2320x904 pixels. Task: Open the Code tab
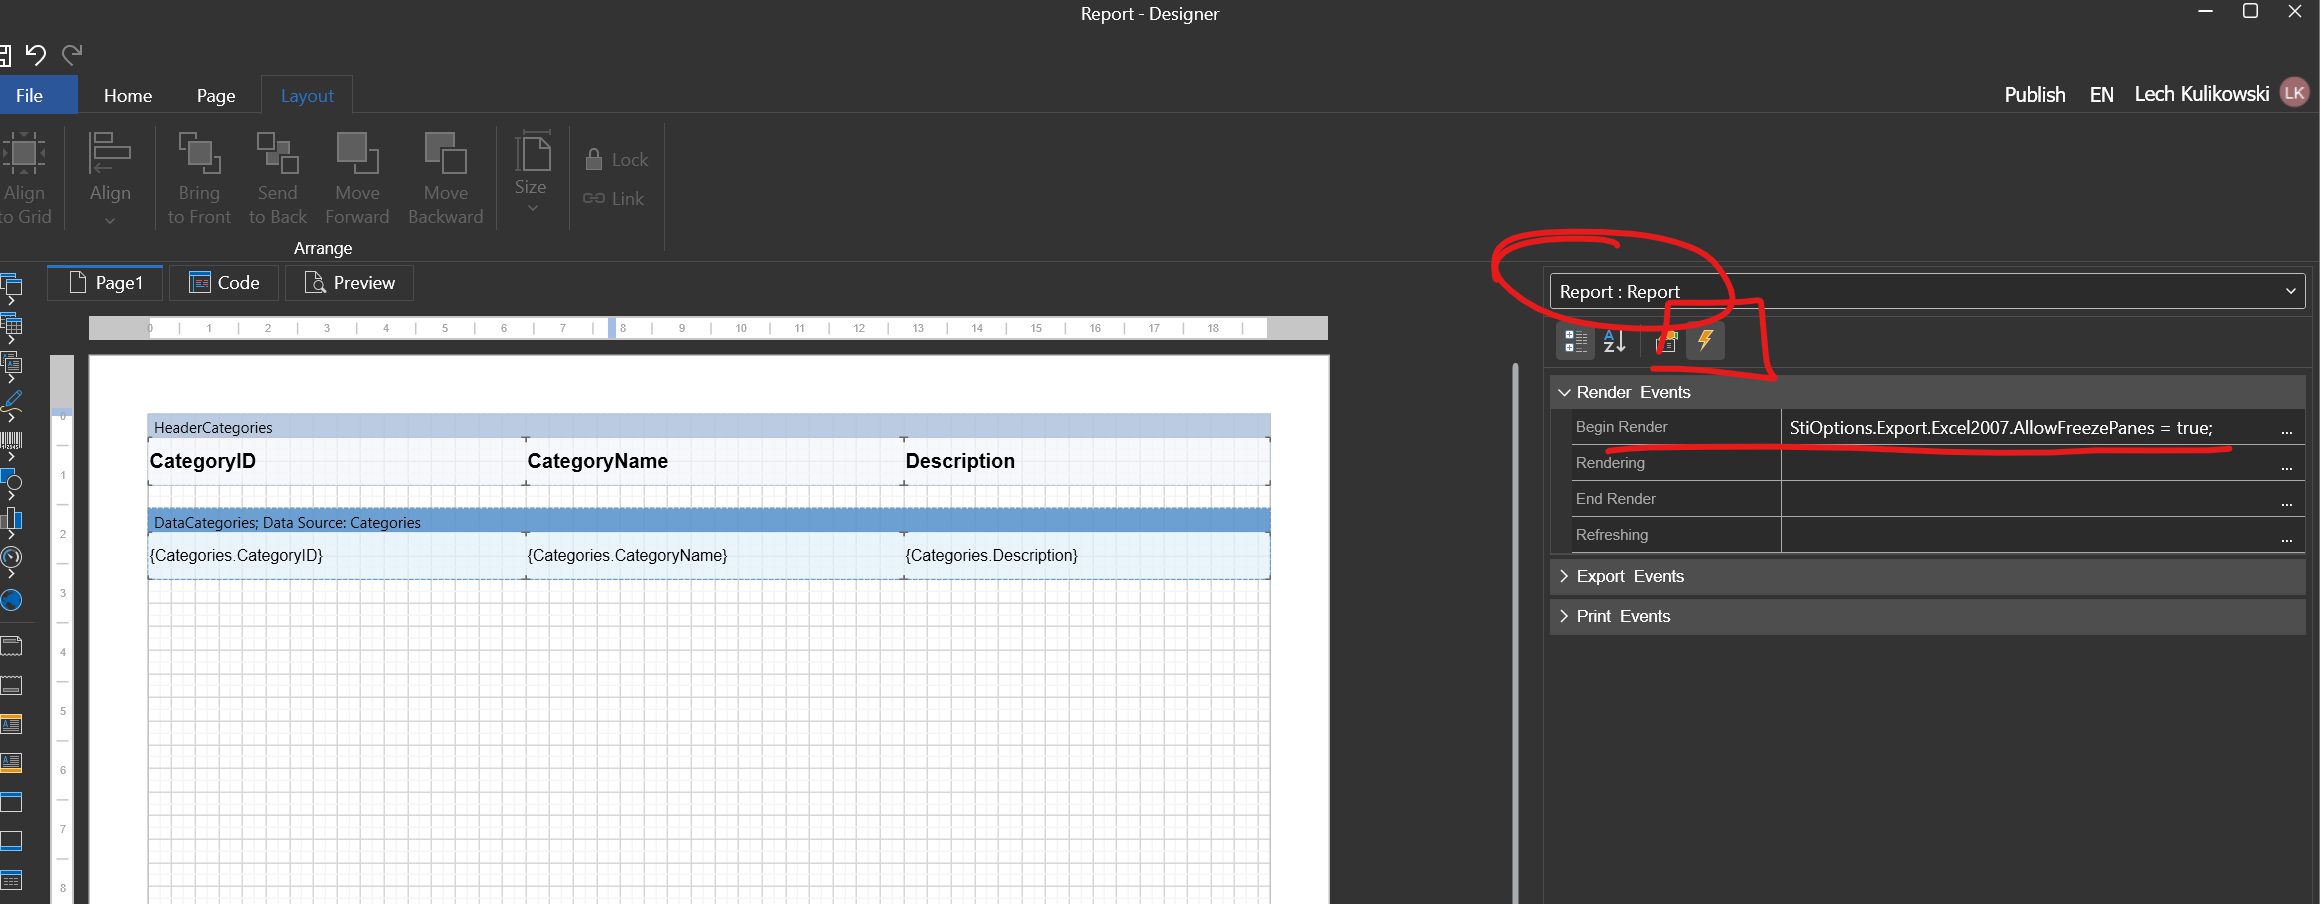225,283
